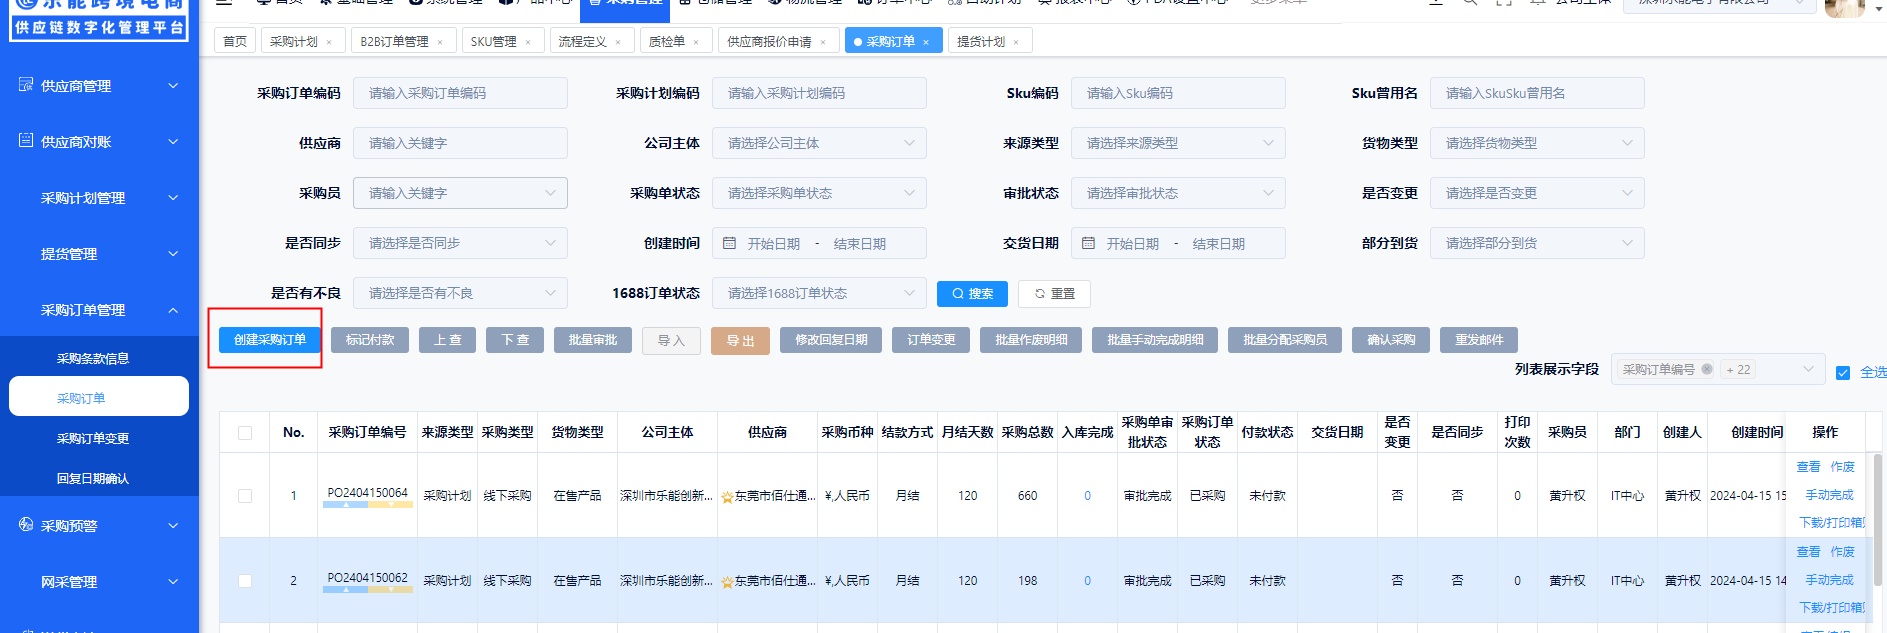Open the 部分到货 dropdown
Screen dimensions: 1887x633
coord(1537,243)
